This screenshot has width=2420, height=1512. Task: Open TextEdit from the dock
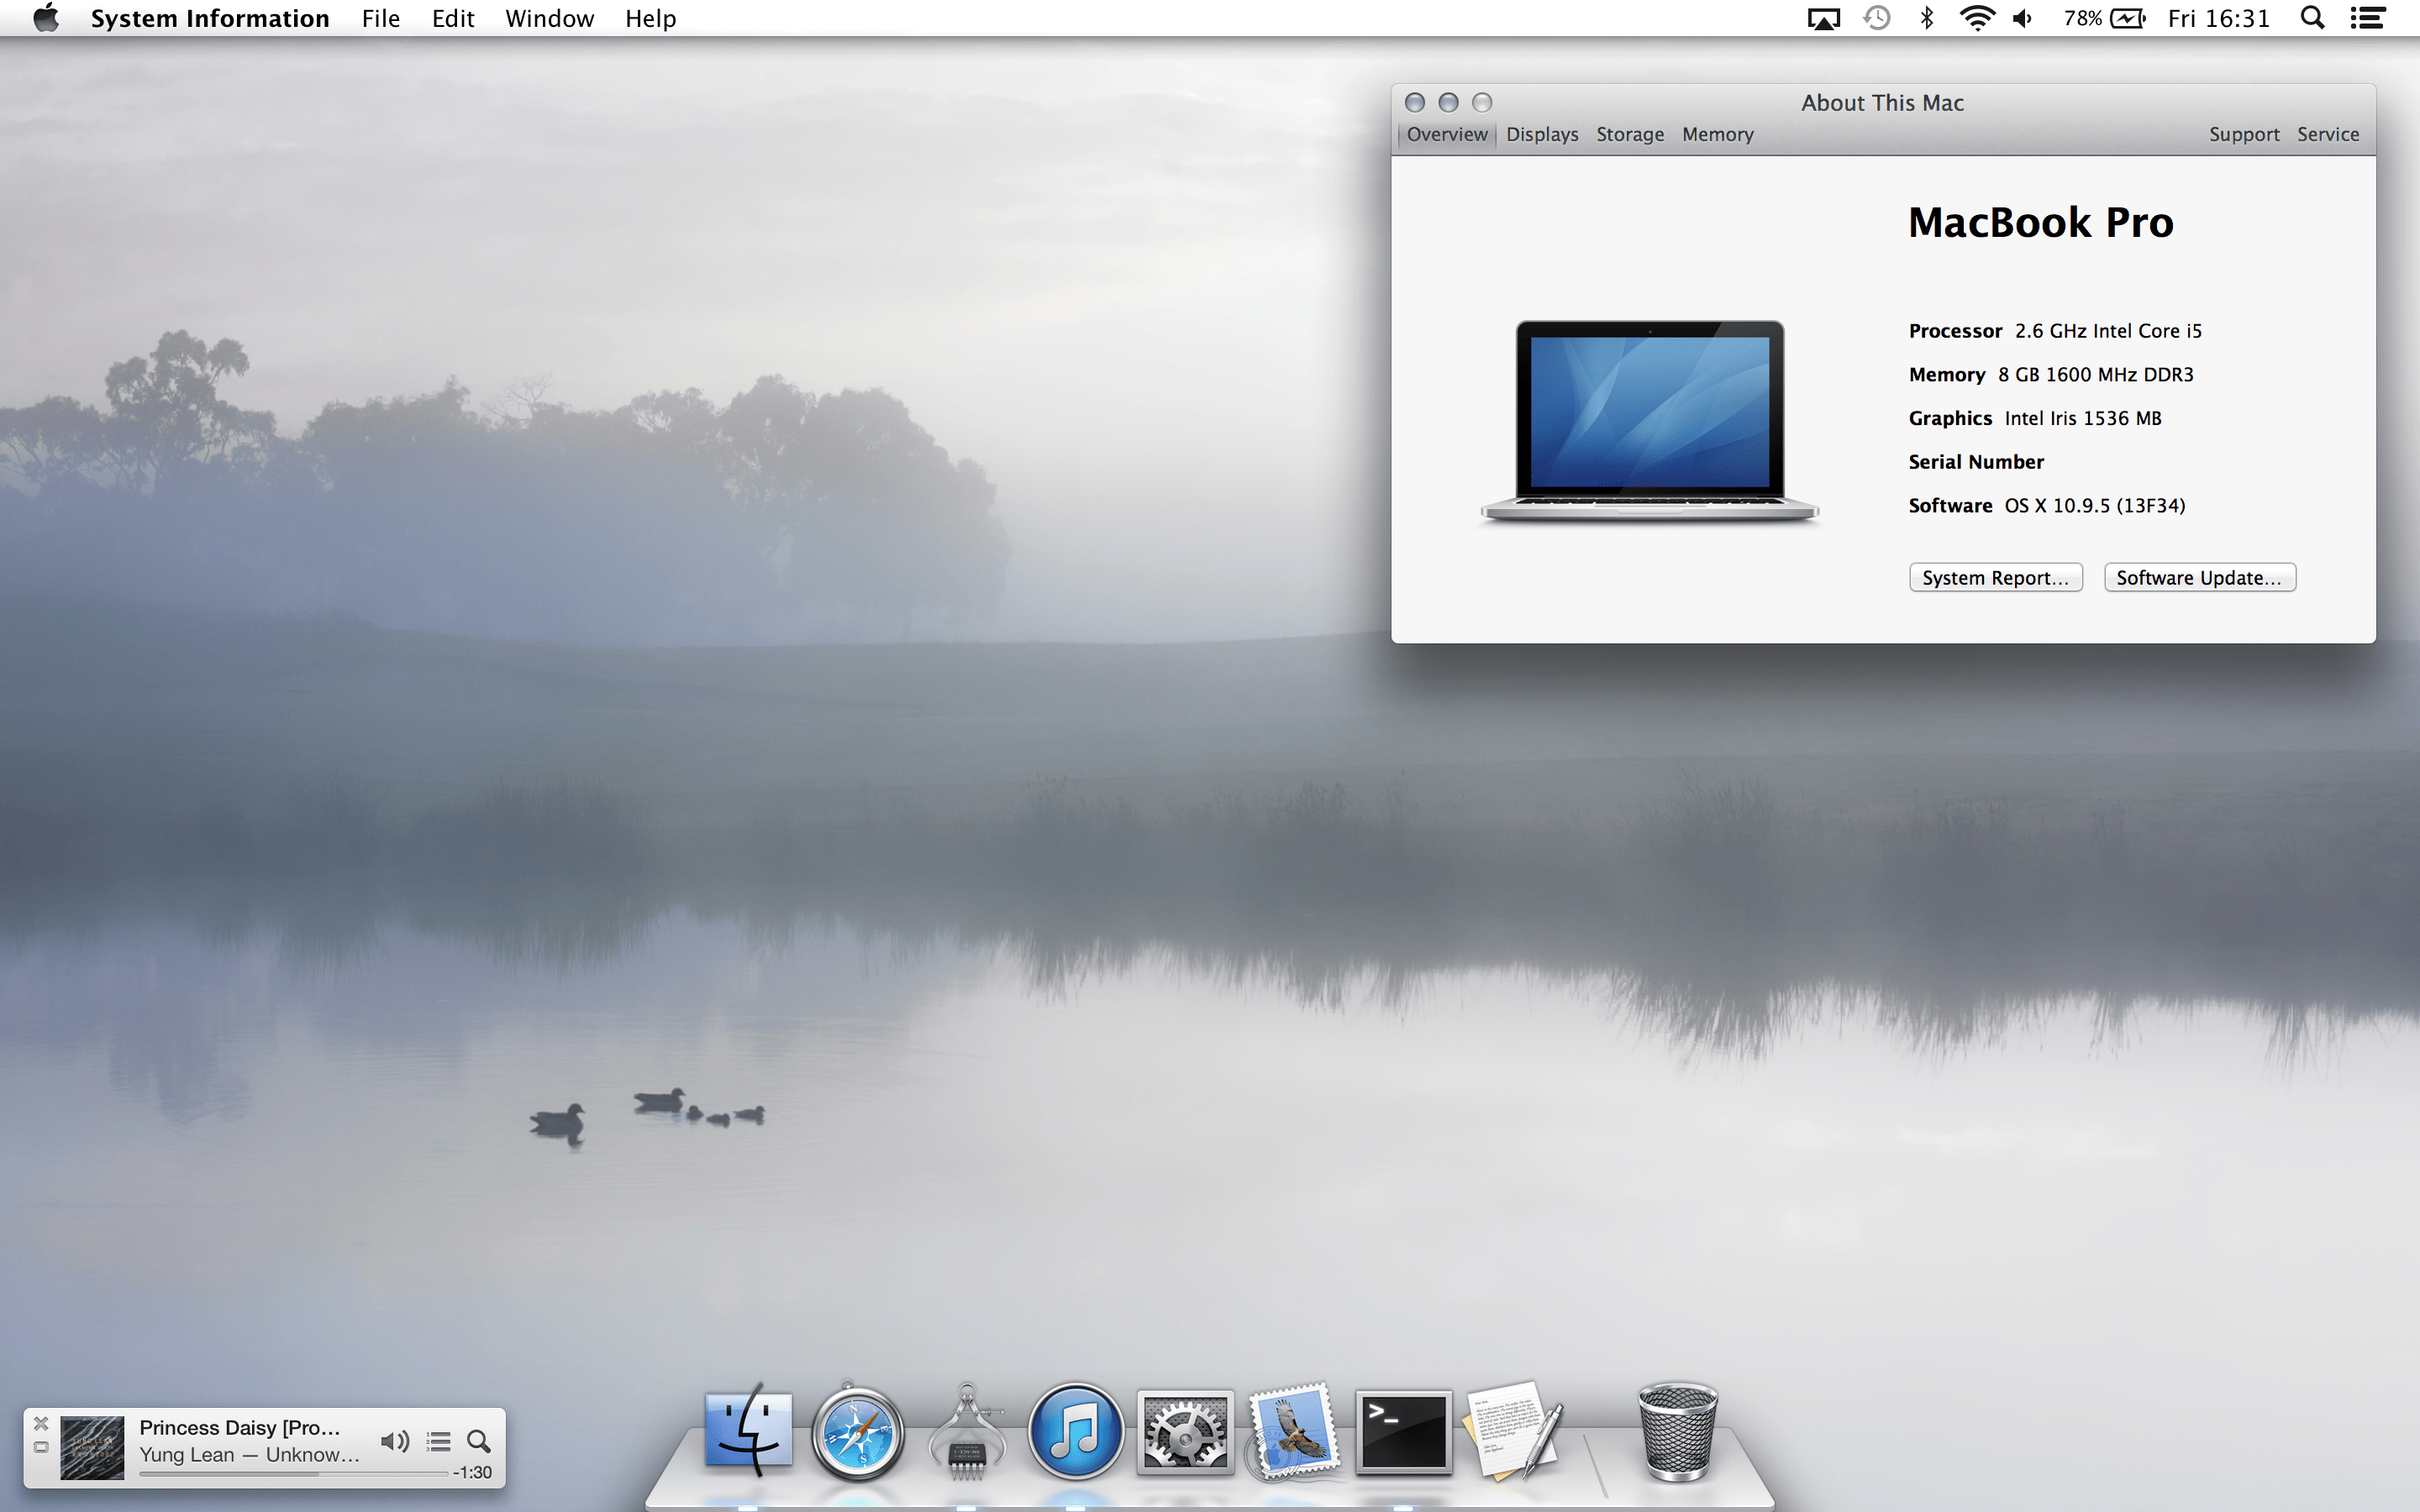point(1512,1431)
